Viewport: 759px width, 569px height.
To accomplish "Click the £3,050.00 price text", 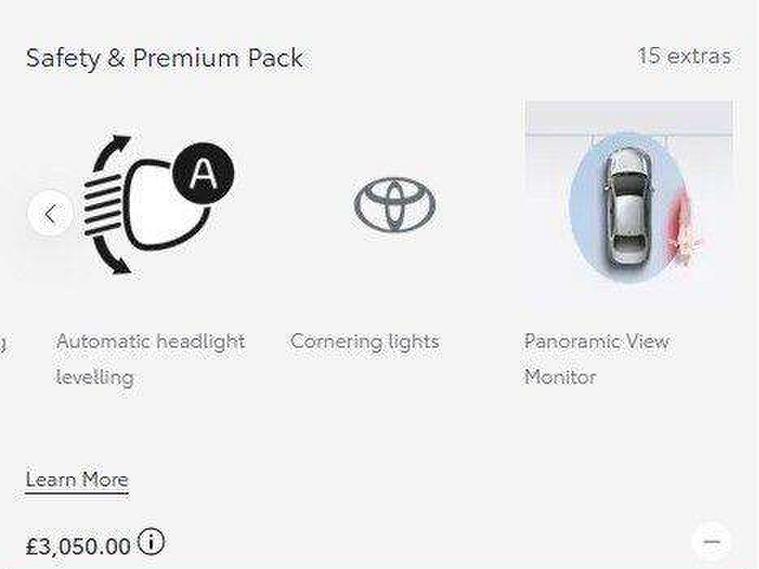I will [78, 547].
